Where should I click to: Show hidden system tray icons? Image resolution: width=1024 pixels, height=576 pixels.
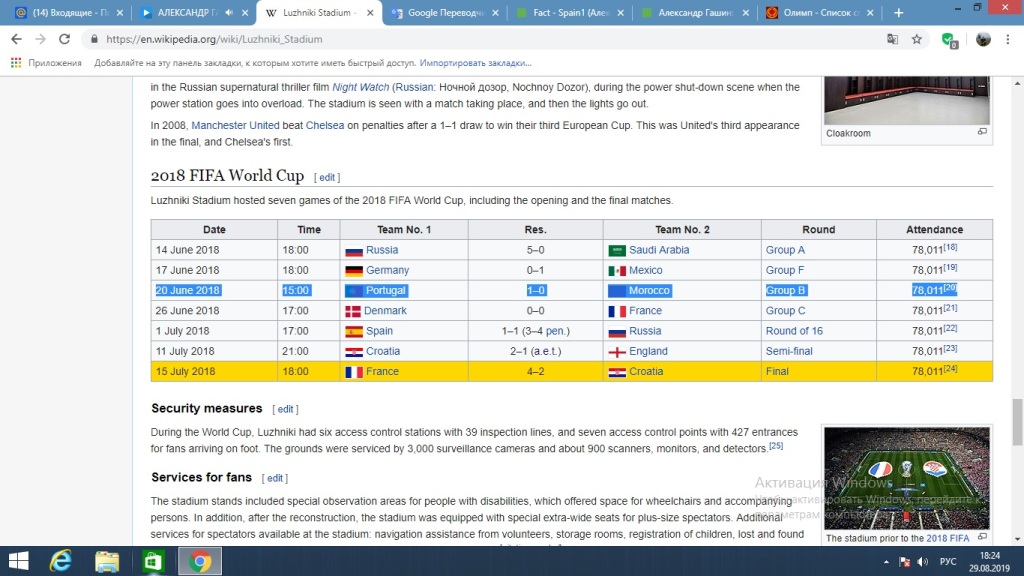click(886, 562)
